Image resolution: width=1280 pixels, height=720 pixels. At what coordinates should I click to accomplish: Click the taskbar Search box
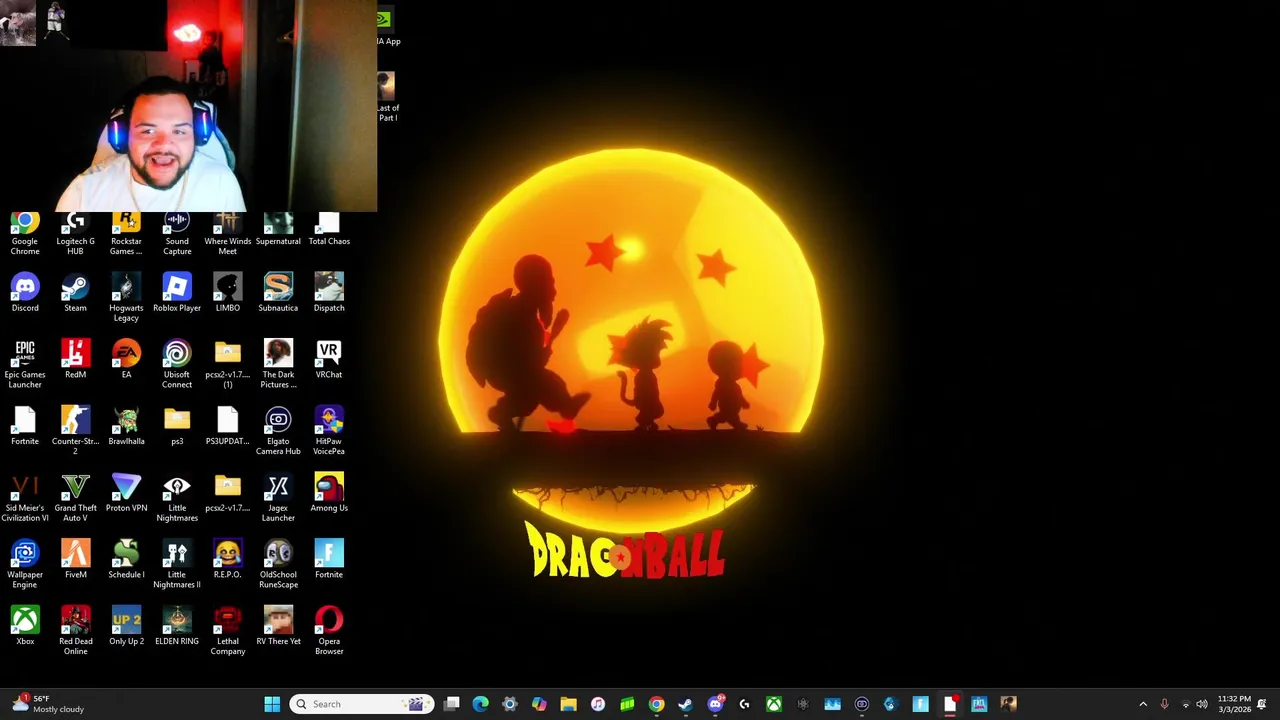[x=361, y=704]
